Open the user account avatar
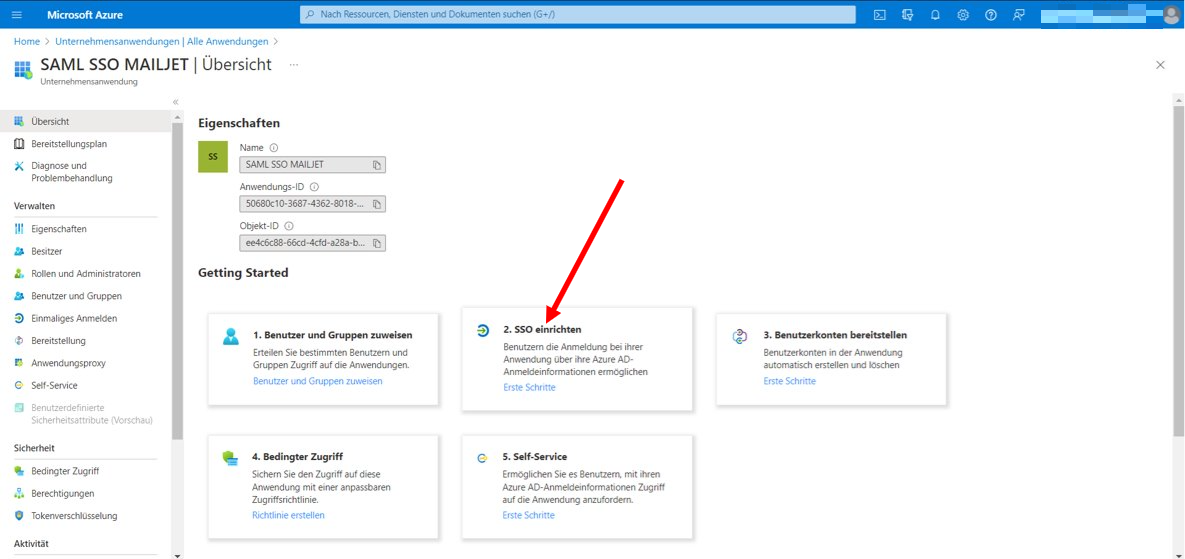The width and height of the screenshot is (1185, 559). coord(1171,14)
